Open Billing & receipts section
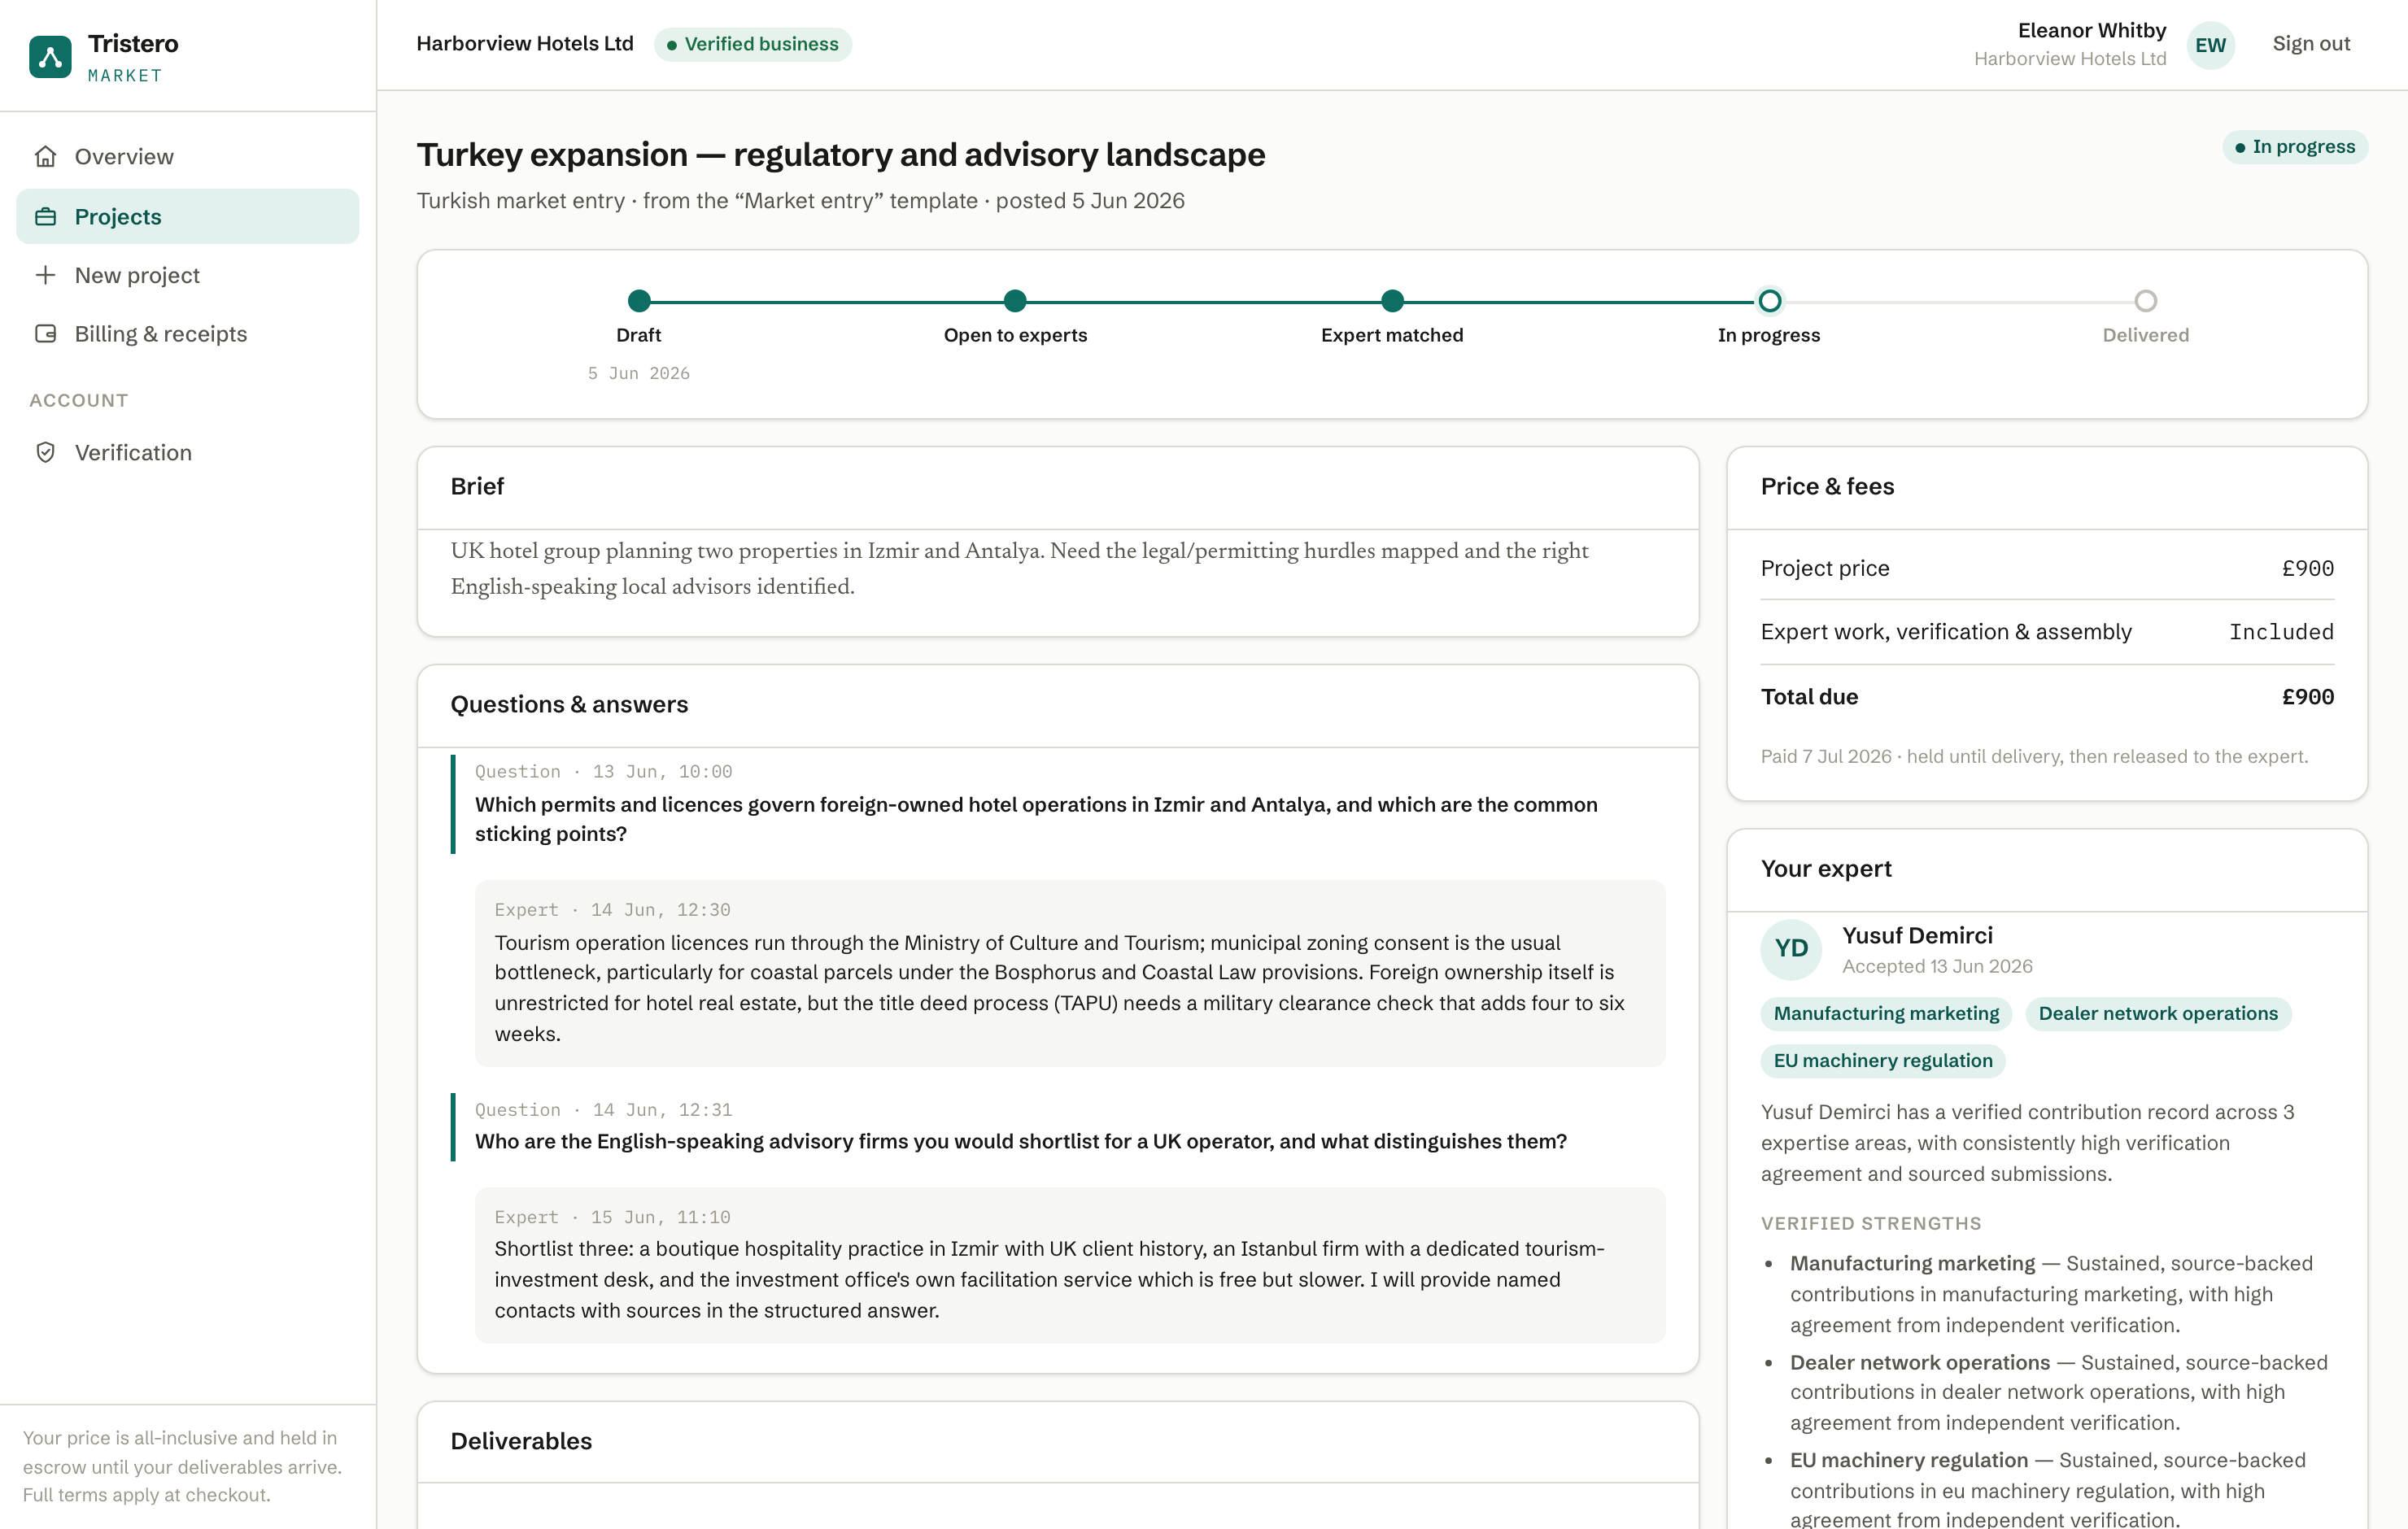The height and width of the screenshot is (1529, 2408). [188, 334]
